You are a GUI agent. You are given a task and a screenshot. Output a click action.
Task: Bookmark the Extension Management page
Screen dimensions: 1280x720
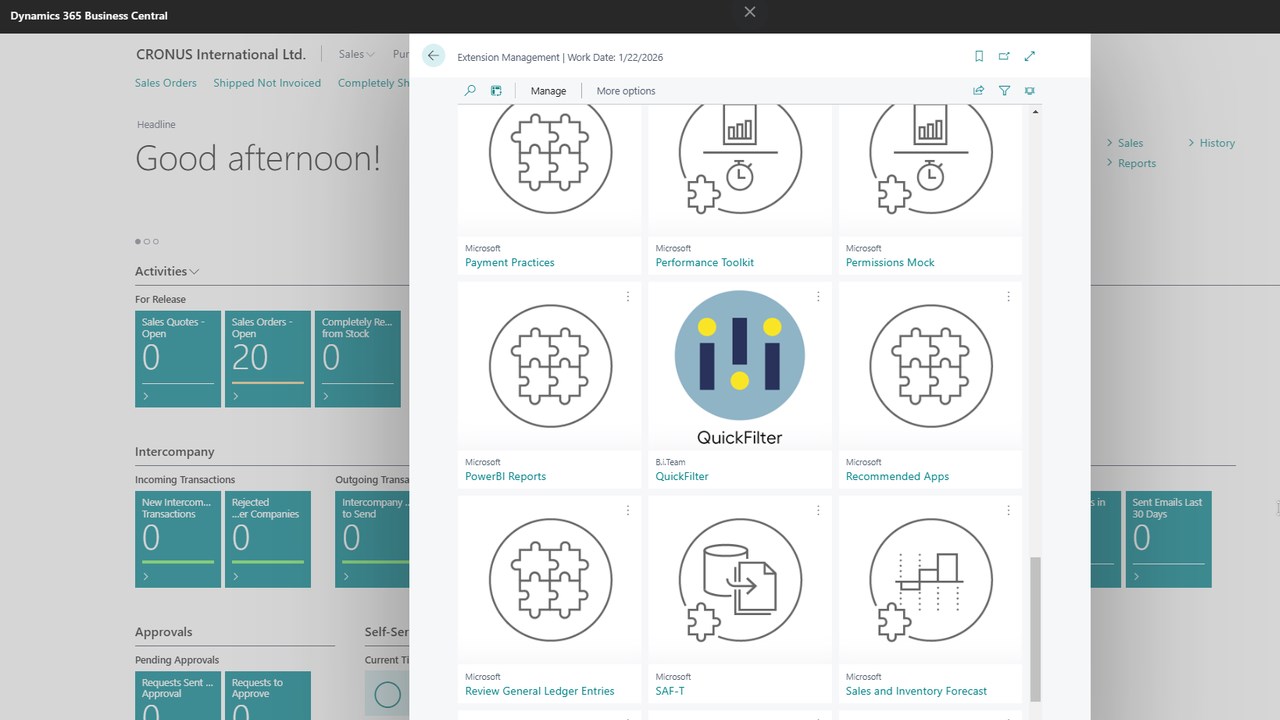[979, 57]
